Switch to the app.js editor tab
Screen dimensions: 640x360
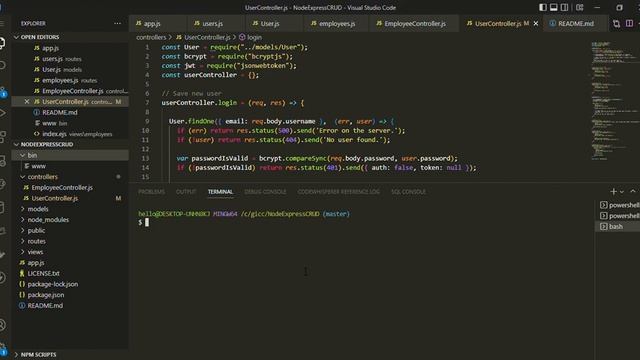tap(158, 24)
